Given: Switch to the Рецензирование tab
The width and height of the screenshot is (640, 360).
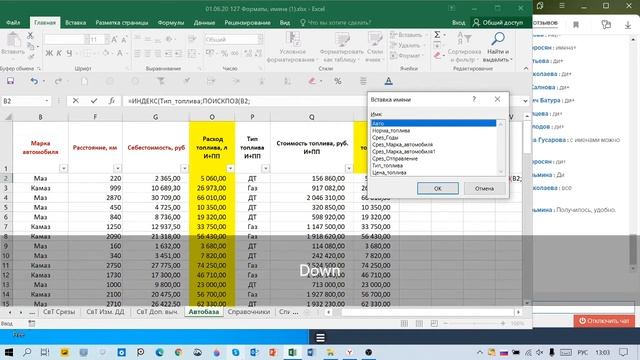Looking at the screenshot, I should (247, 22).
